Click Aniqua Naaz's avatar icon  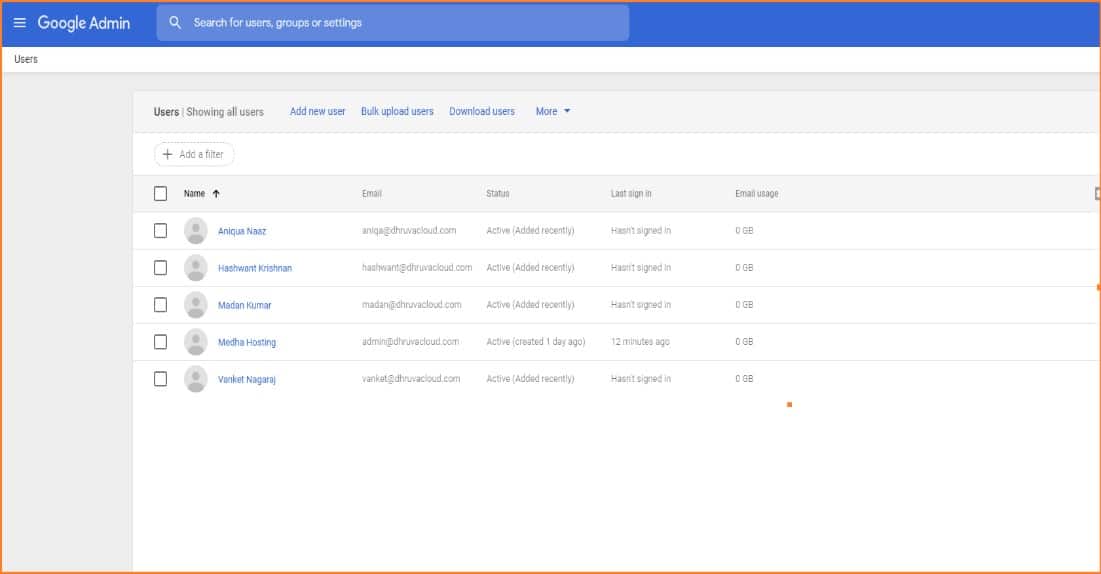pos(196,231)
